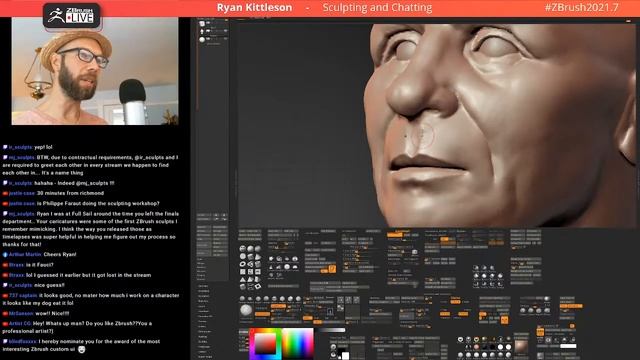Click the ZBrush LIVE logo badge

(x=72, y=16)
